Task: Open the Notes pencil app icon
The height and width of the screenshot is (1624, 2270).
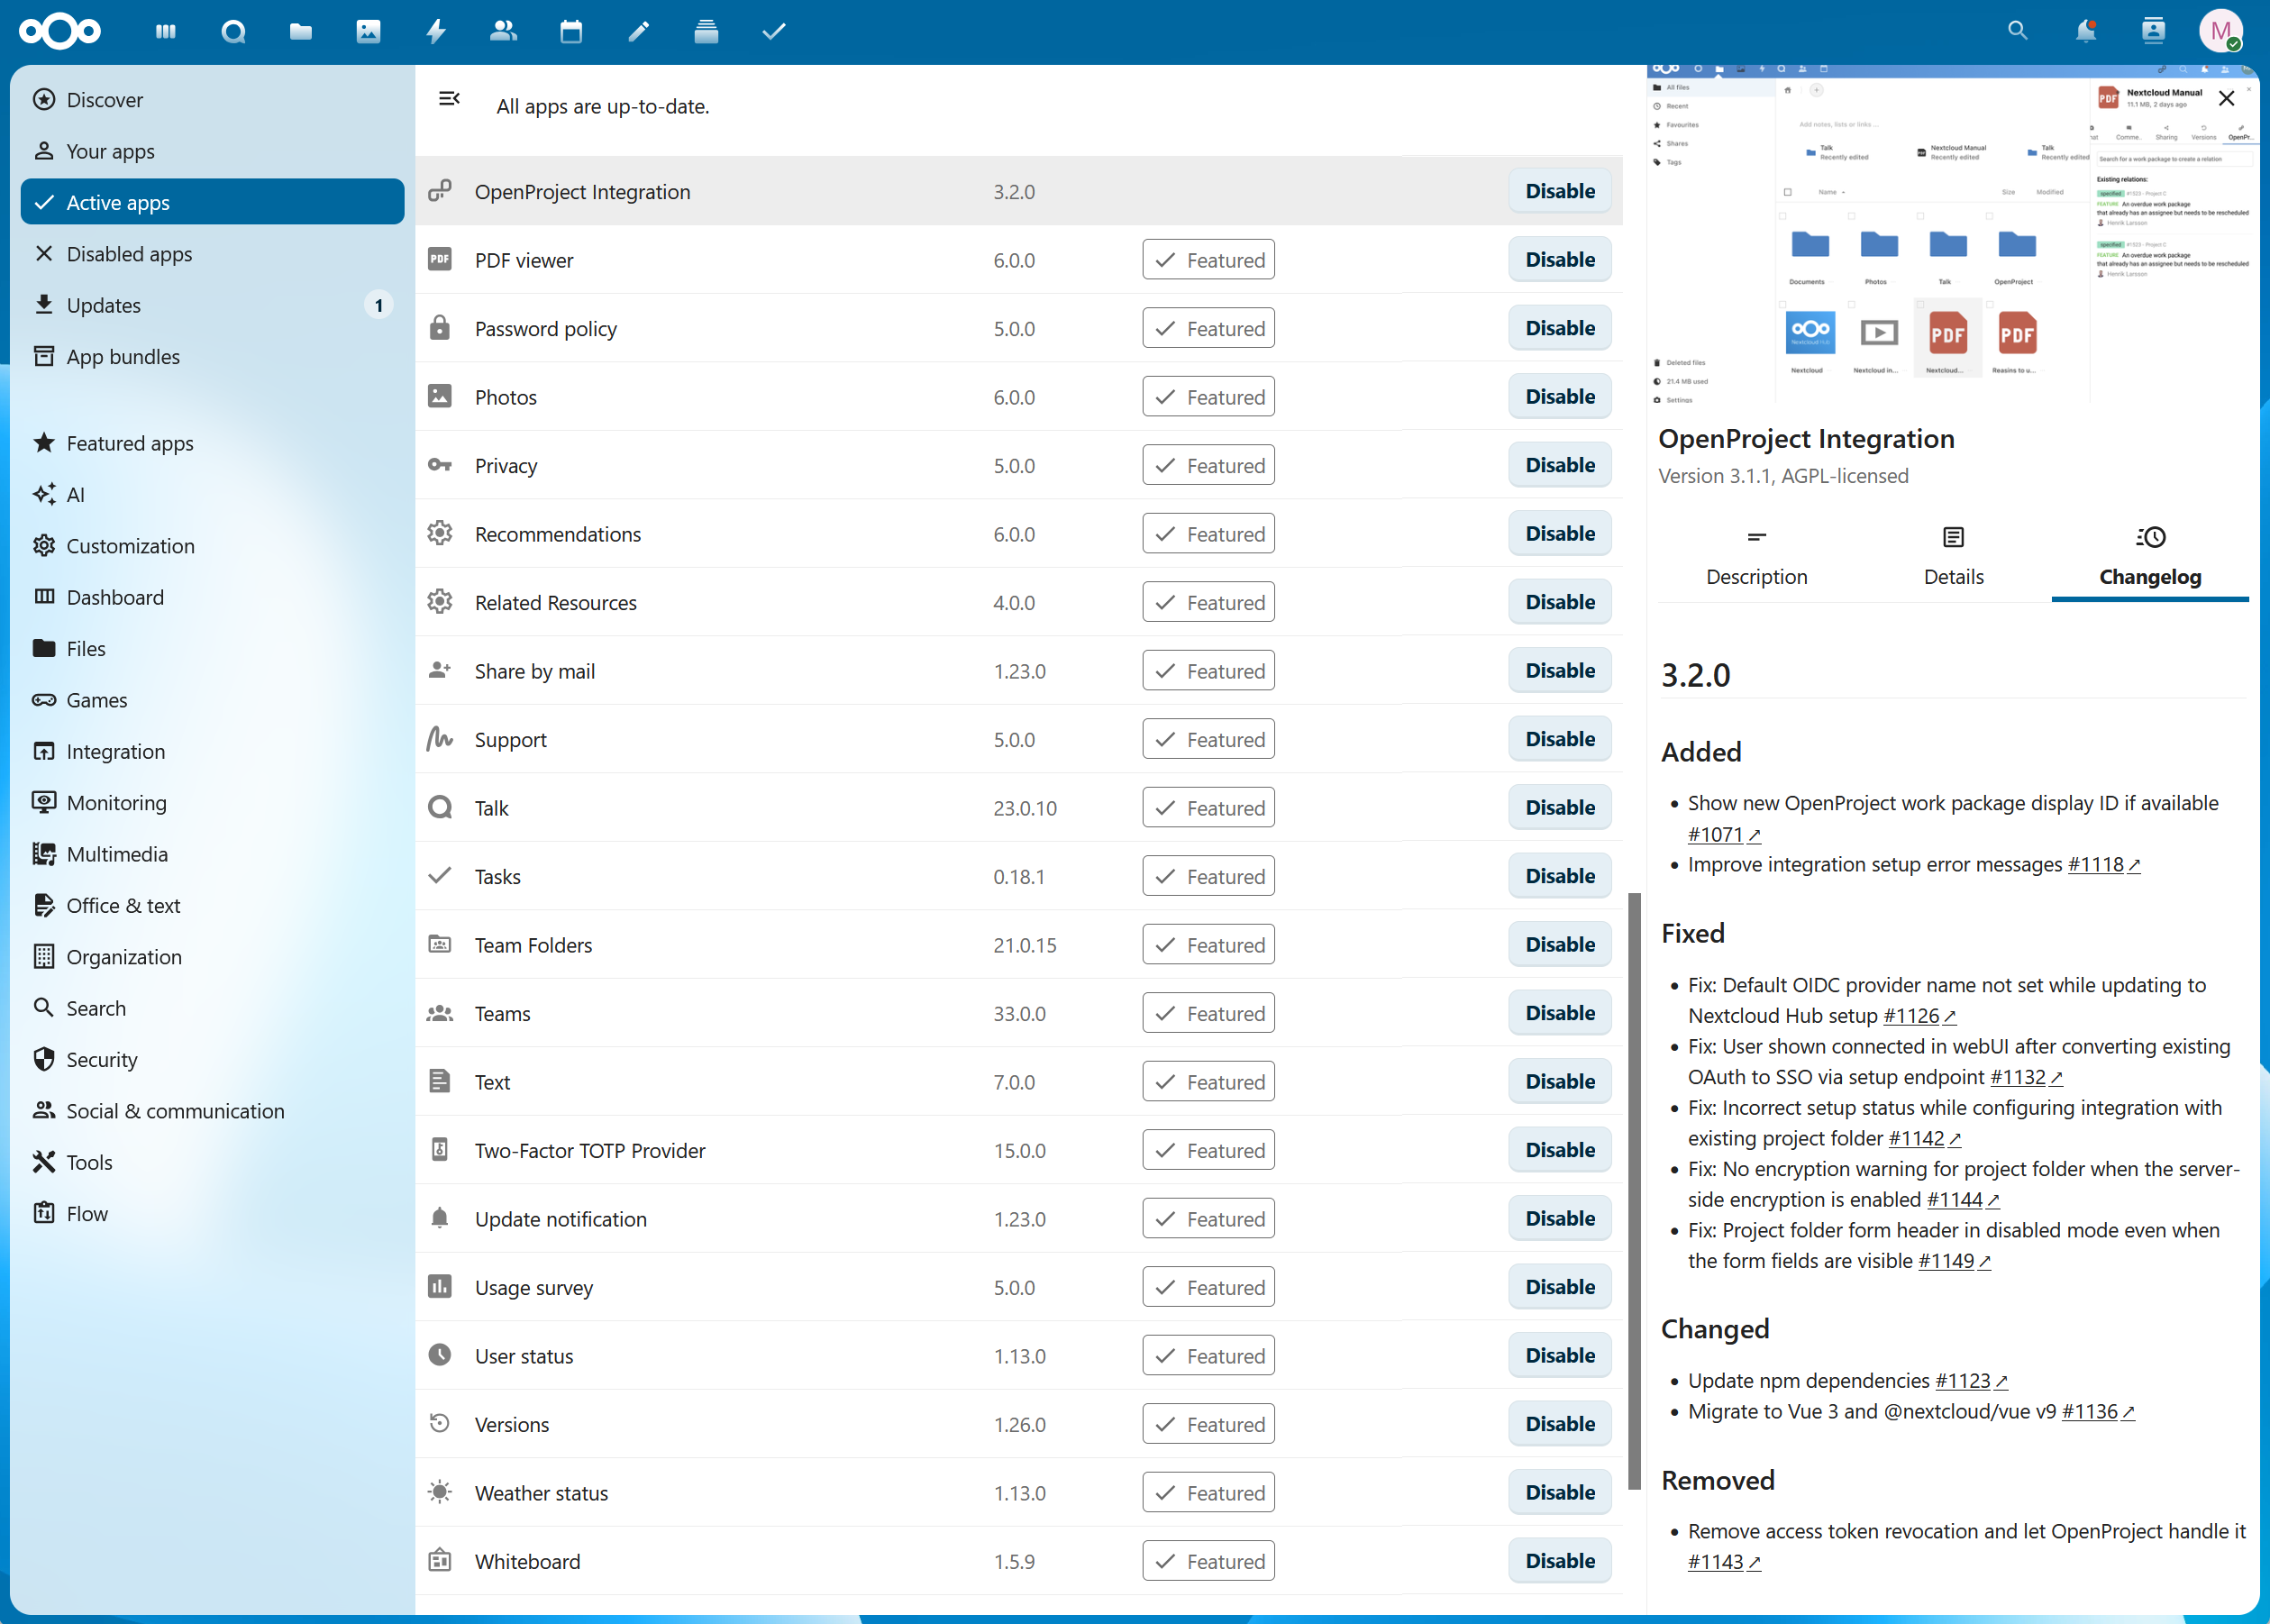Action: point(638,32)
